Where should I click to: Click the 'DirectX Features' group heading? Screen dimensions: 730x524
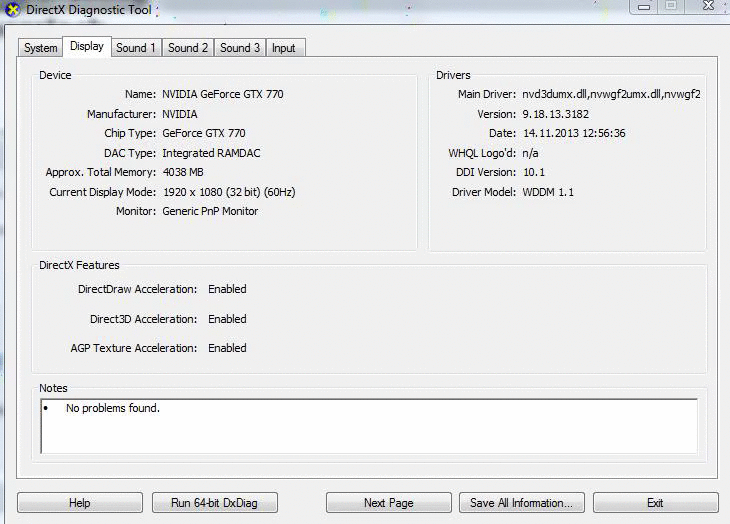pos(79,265)
